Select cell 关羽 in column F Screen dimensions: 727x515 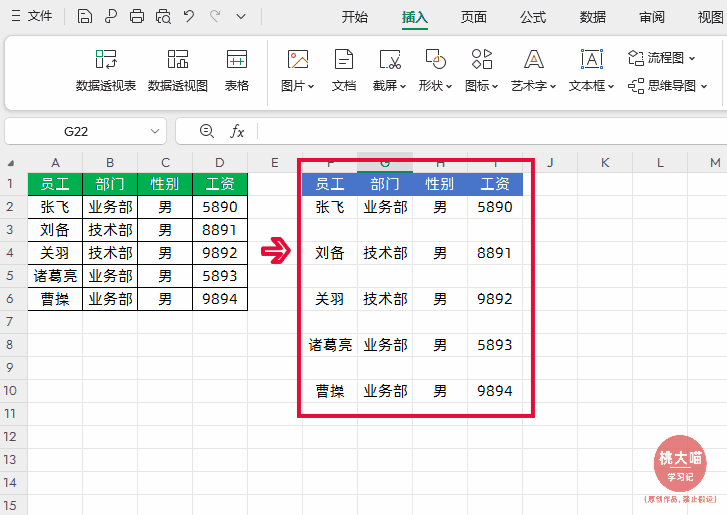(330, 299)
